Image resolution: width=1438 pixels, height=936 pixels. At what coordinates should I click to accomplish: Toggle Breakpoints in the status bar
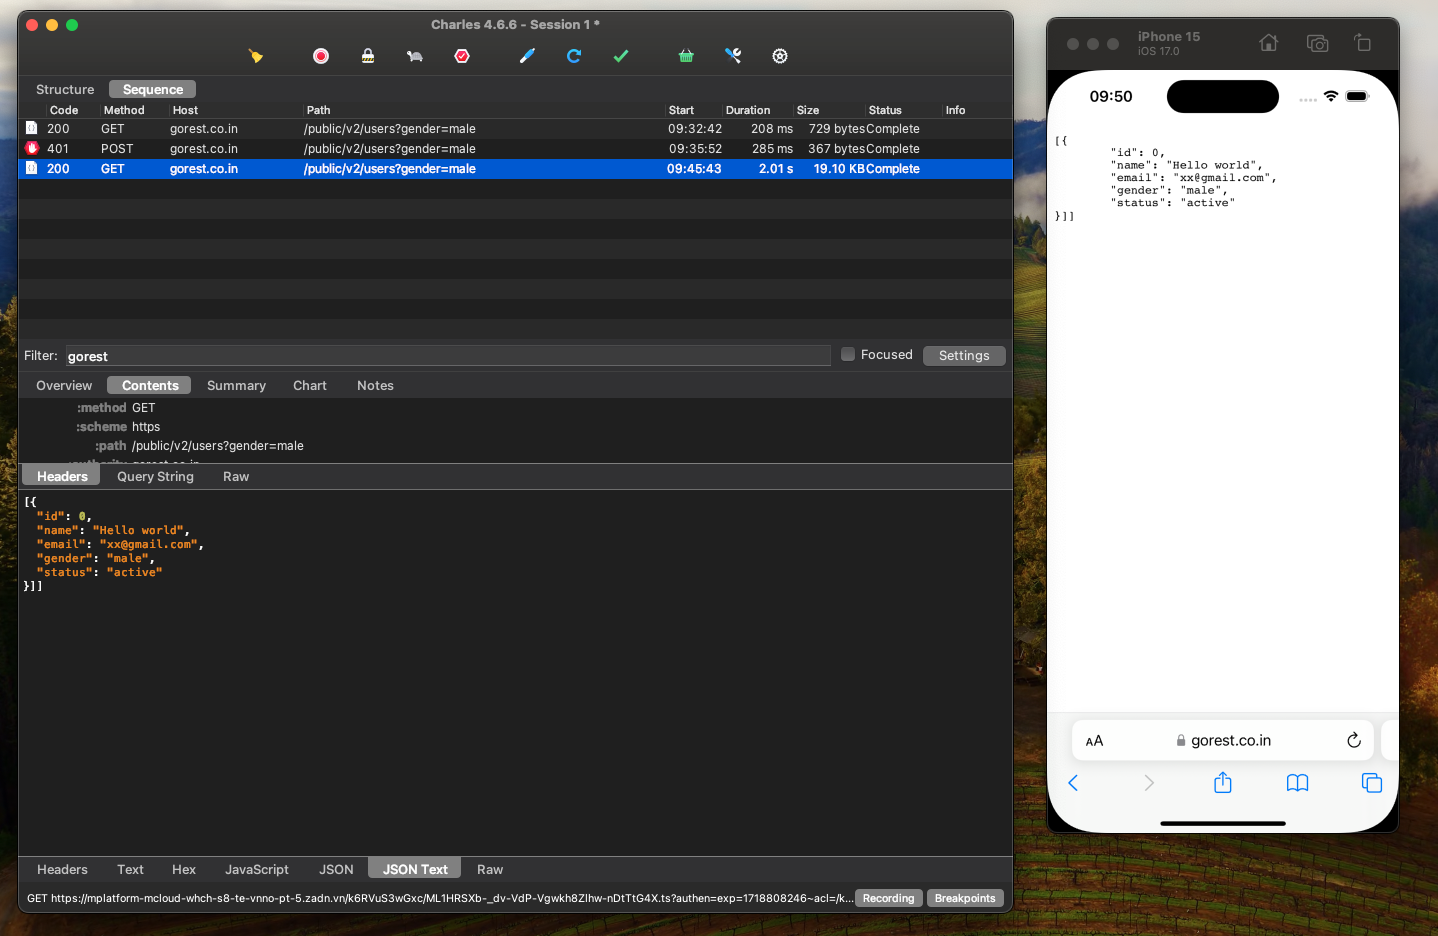[964, 898]
